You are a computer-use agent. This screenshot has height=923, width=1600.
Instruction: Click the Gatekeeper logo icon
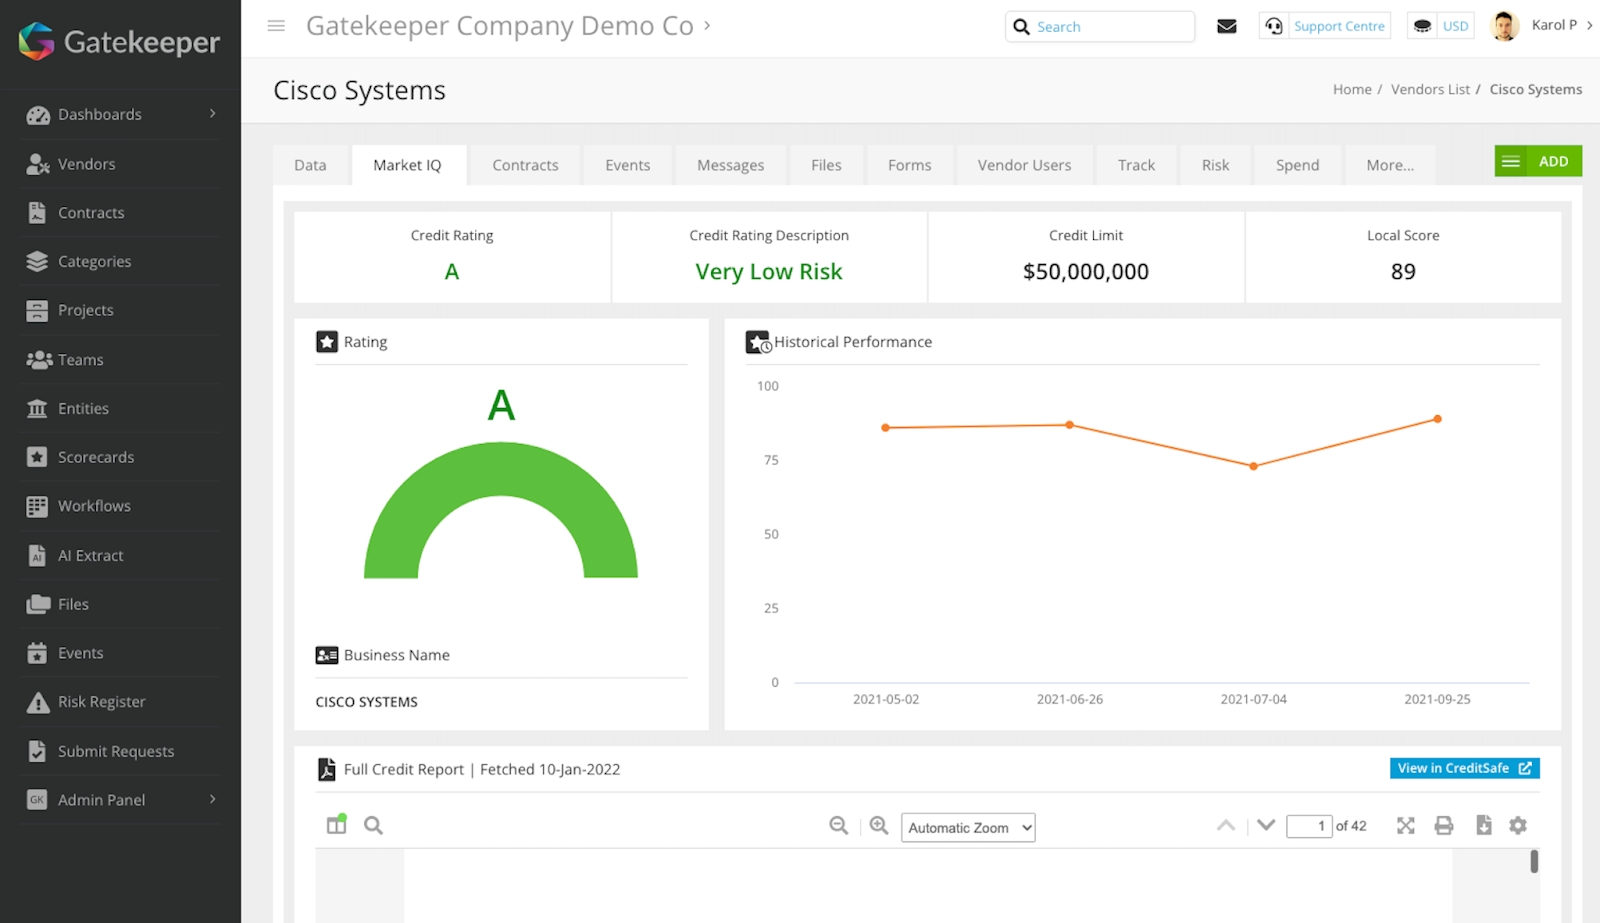[37, 41]
